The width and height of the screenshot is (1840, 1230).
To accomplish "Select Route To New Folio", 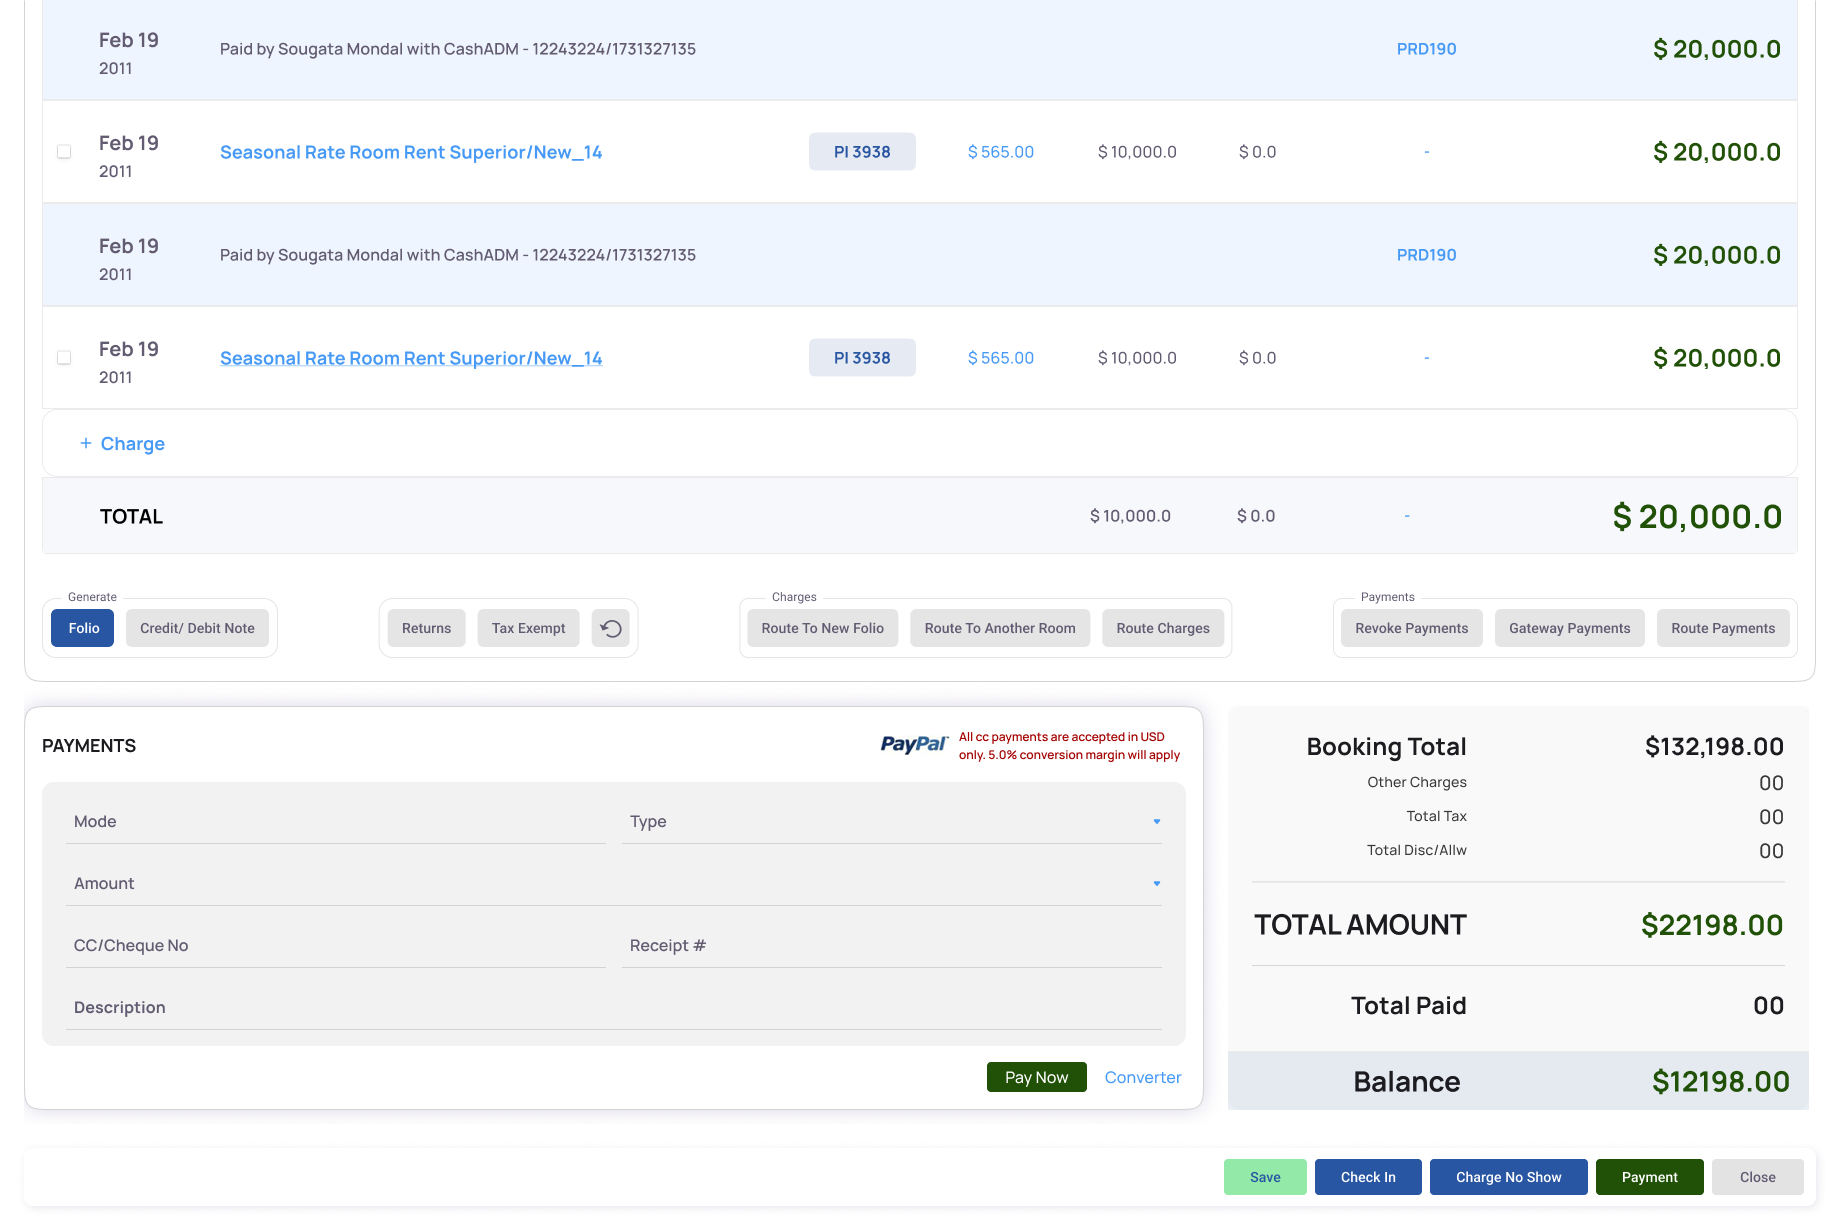I will [x=822, y=628].
